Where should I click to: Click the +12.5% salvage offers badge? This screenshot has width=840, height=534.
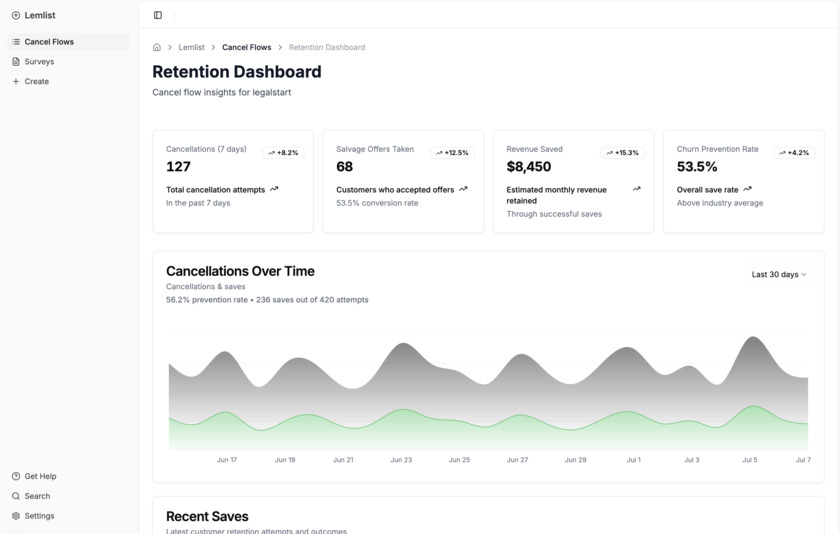pos(453,153)
